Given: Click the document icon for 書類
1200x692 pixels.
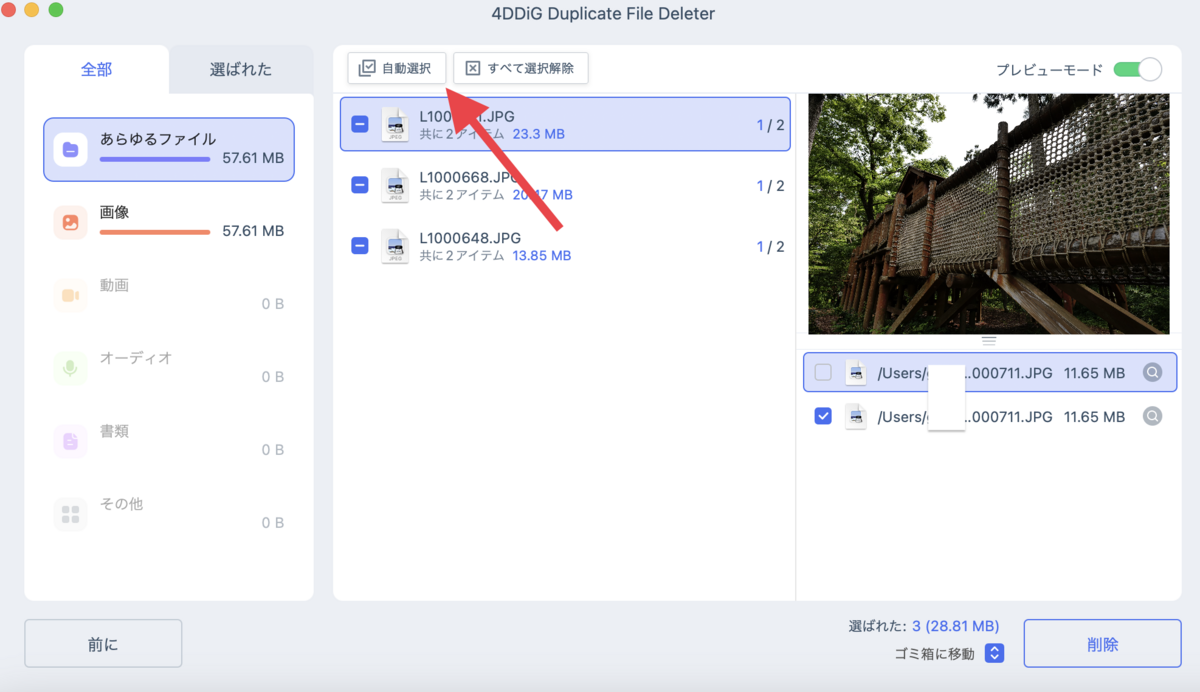Looking at the screenshot, I should coord(70,441).
